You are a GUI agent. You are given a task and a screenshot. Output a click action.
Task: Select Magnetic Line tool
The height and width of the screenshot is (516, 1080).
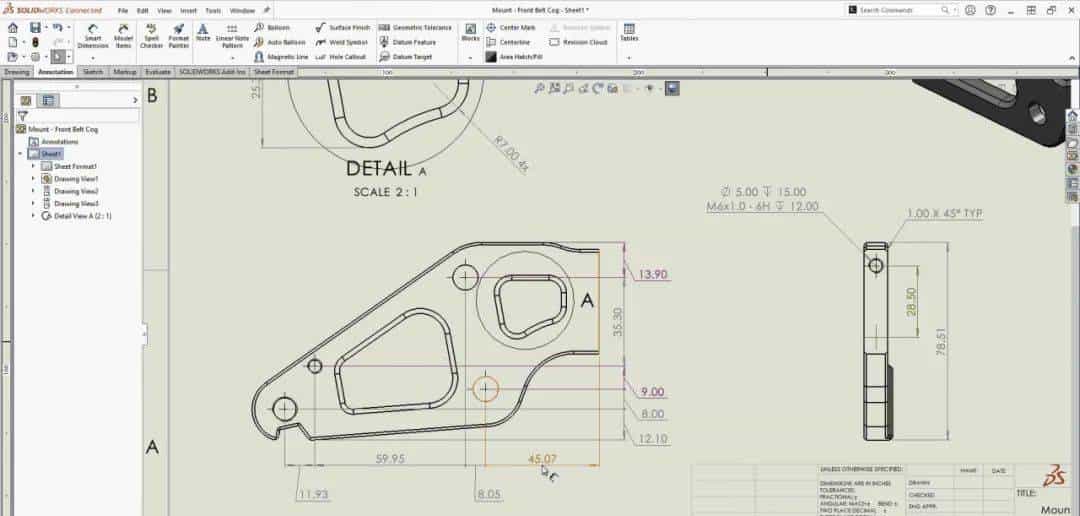[x=280, y=56]
